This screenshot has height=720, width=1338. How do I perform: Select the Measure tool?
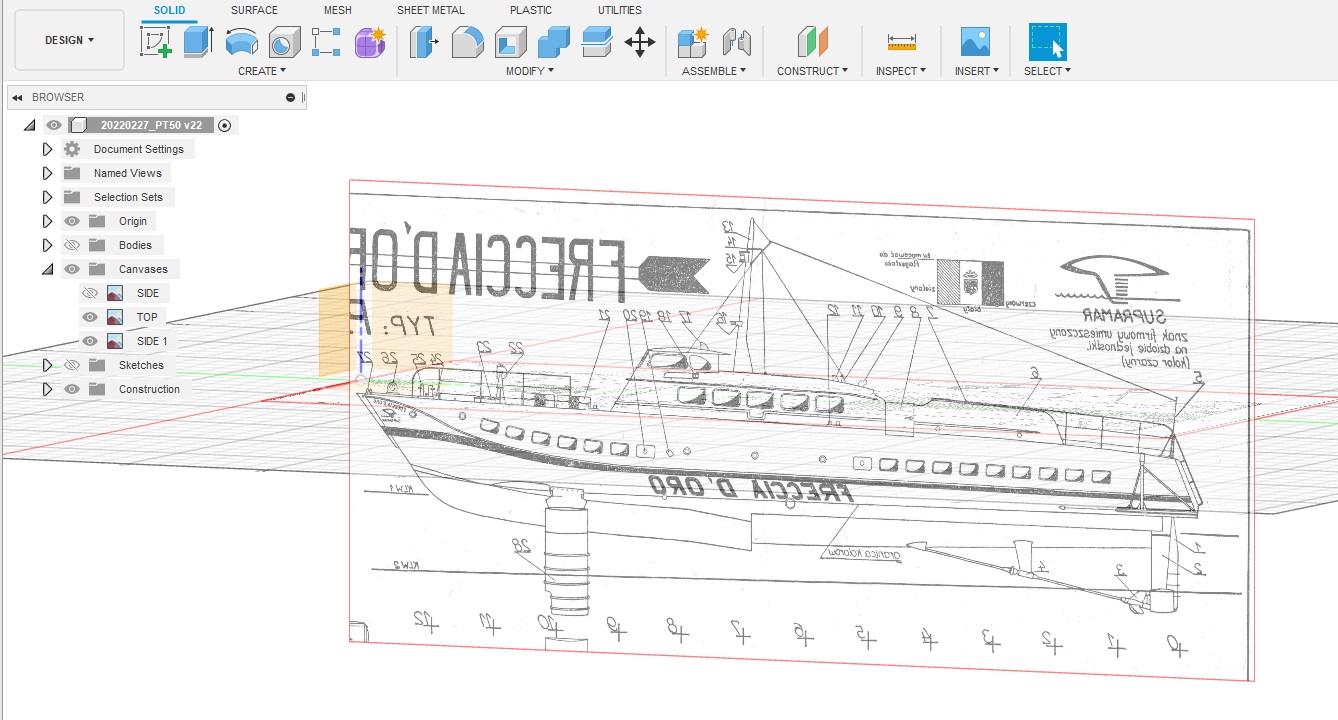pyautogui.click(x=901, y=42)
